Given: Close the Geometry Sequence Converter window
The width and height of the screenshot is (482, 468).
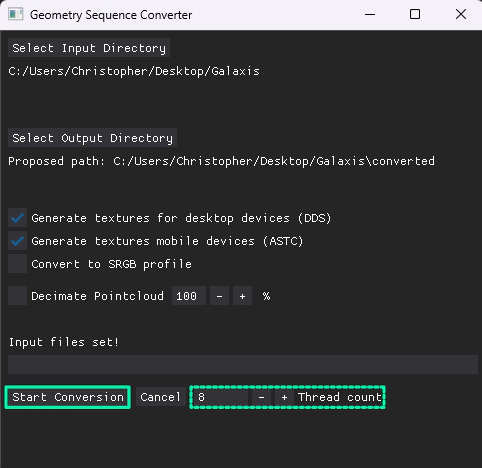Looking at the screenshot, I should (x=461, y=15).
